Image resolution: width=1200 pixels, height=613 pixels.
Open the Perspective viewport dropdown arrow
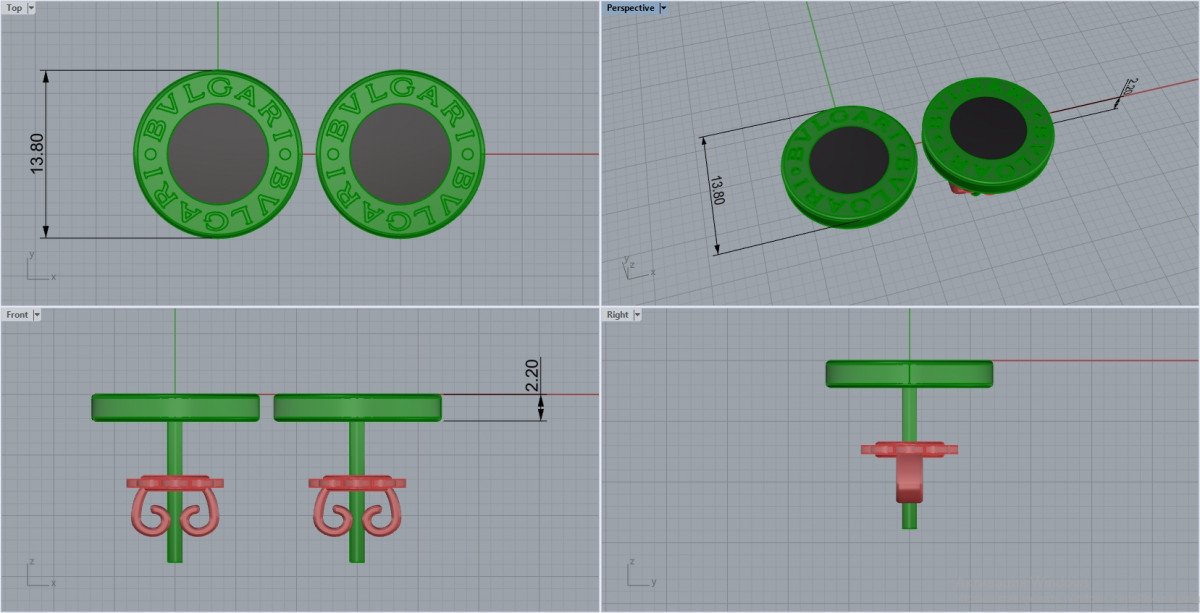[663, 8]
